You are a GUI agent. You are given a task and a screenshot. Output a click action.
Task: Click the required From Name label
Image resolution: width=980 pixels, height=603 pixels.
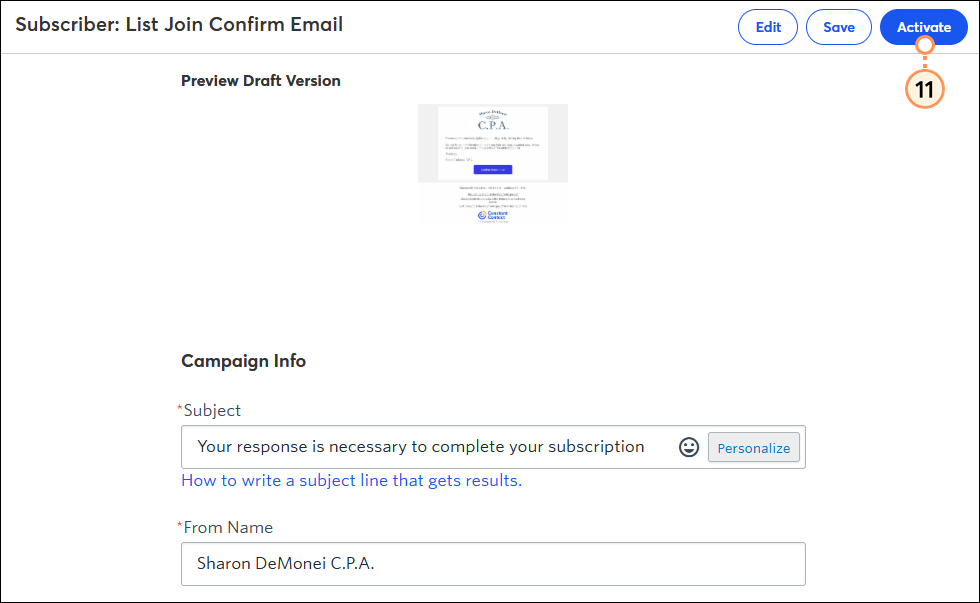click(225, 527)
